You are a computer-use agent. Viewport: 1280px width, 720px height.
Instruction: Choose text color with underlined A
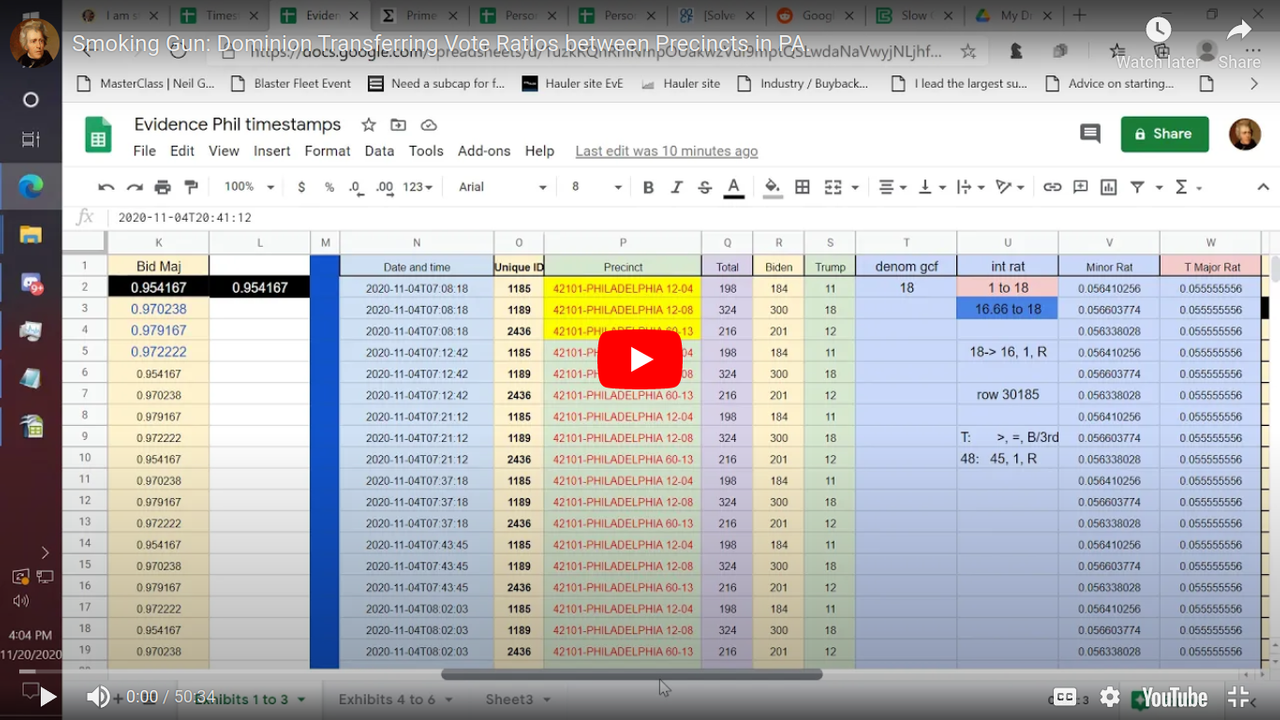(x=733, y=187)
